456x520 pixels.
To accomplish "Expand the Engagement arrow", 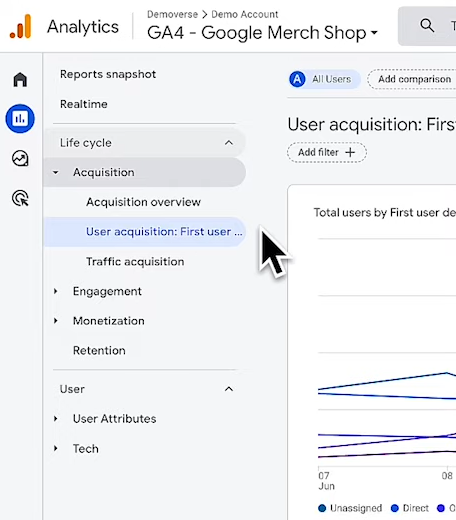I will [56, 291].
